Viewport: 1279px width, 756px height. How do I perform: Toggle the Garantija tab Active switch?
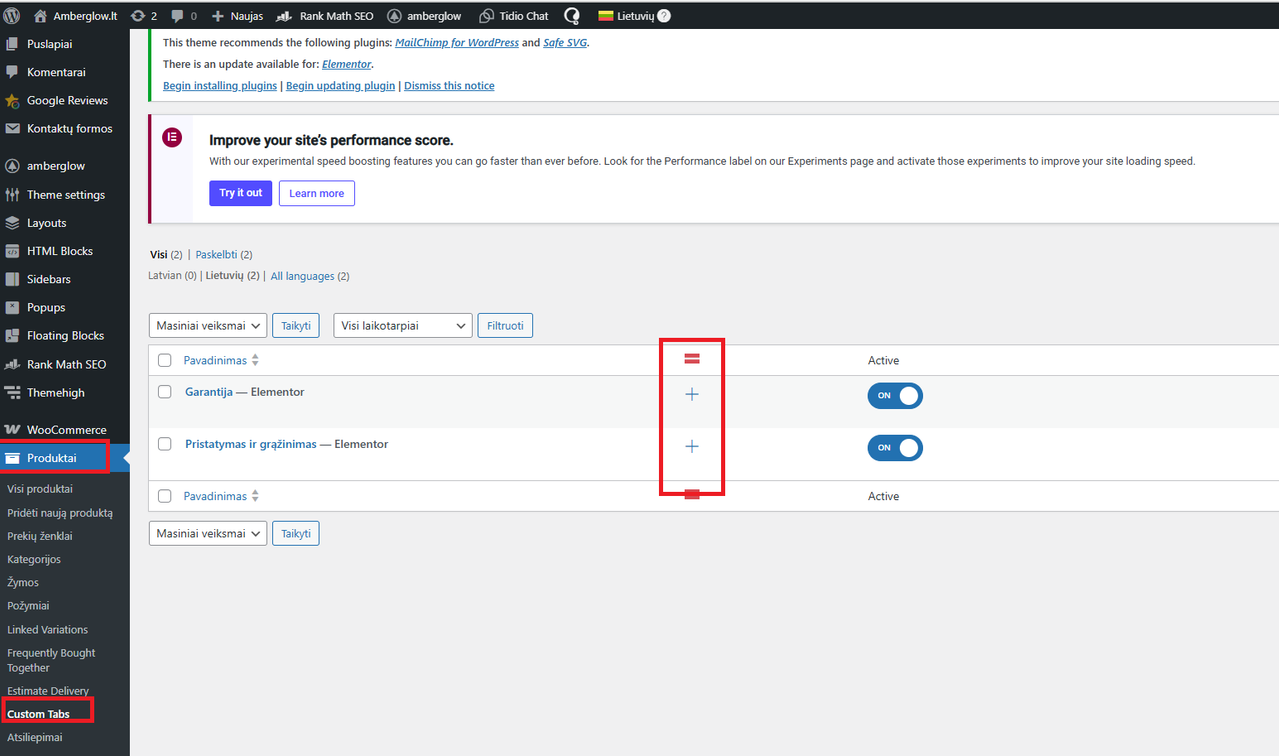tap(895, 395)
